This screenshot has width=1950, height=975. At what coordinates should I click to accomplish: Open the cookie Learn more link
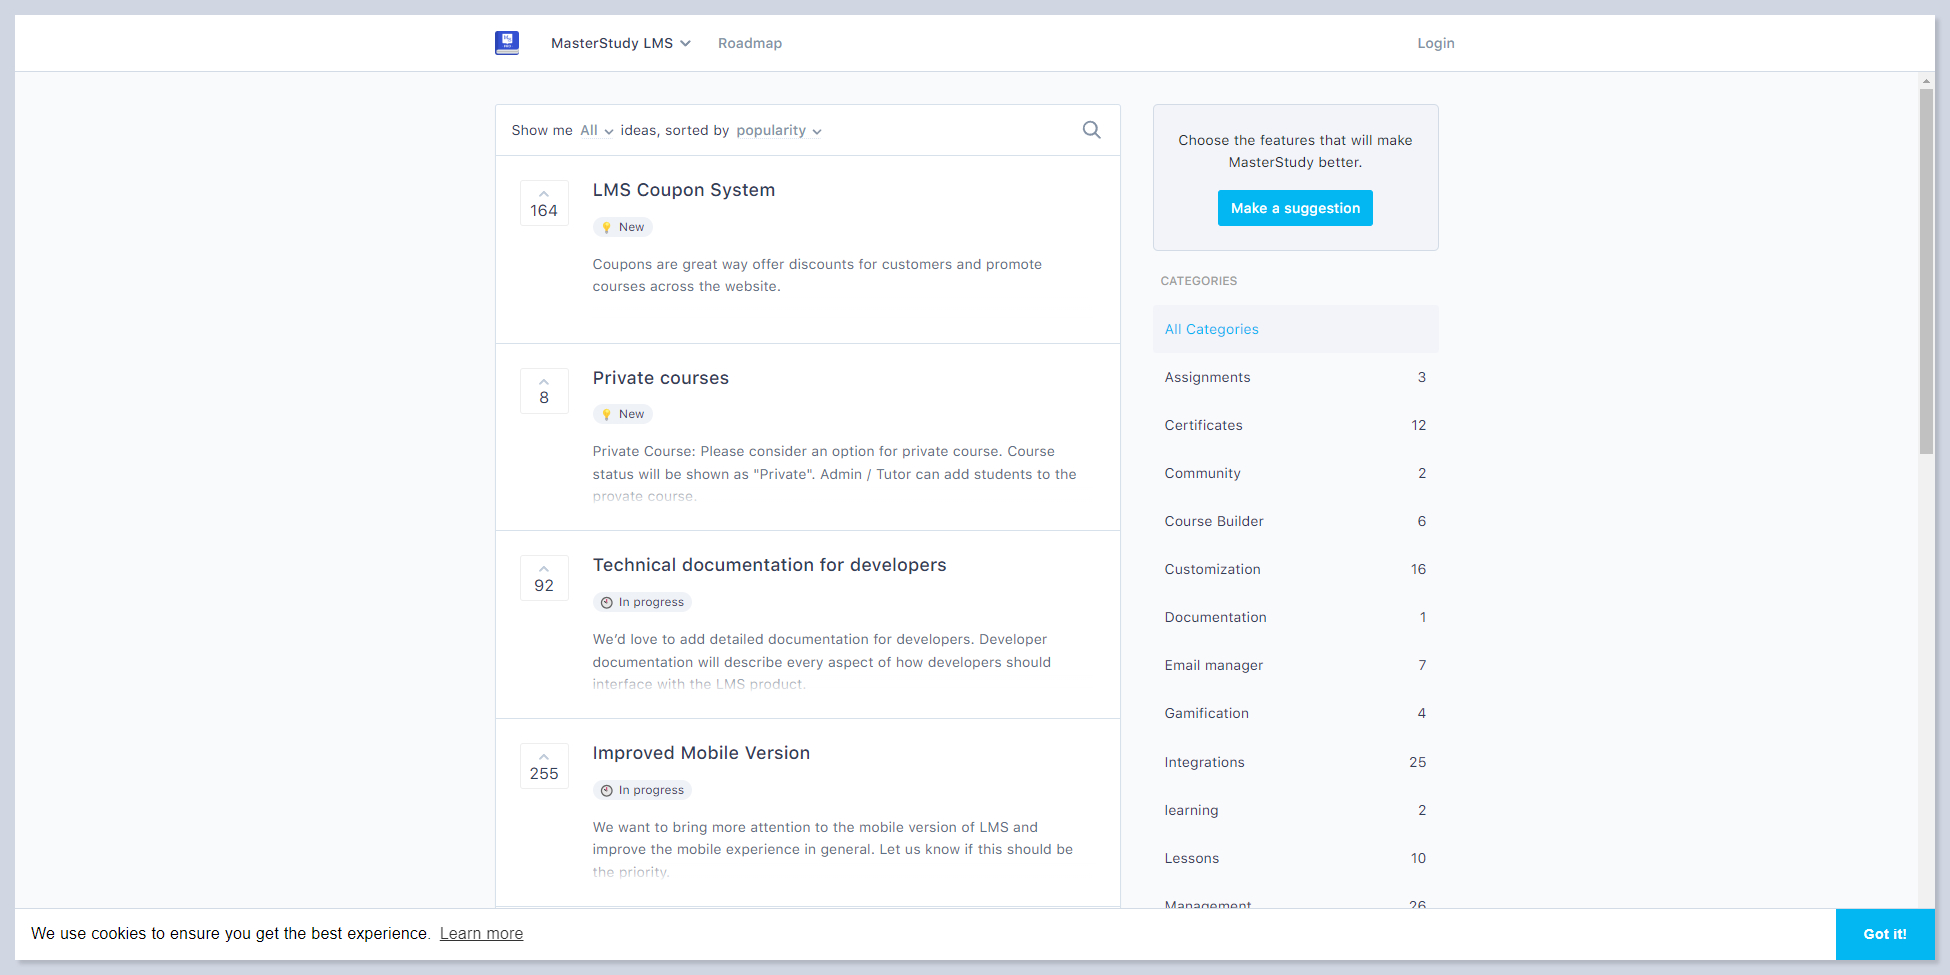coord(481,934)
